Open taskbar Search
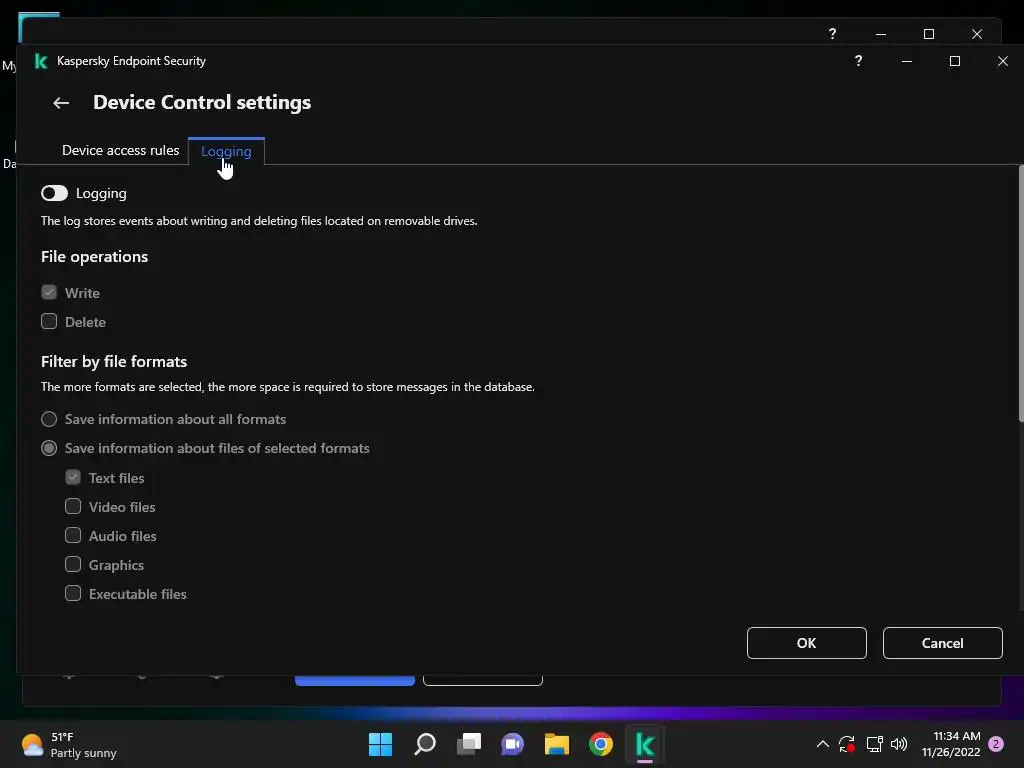 tap(424, 744)
